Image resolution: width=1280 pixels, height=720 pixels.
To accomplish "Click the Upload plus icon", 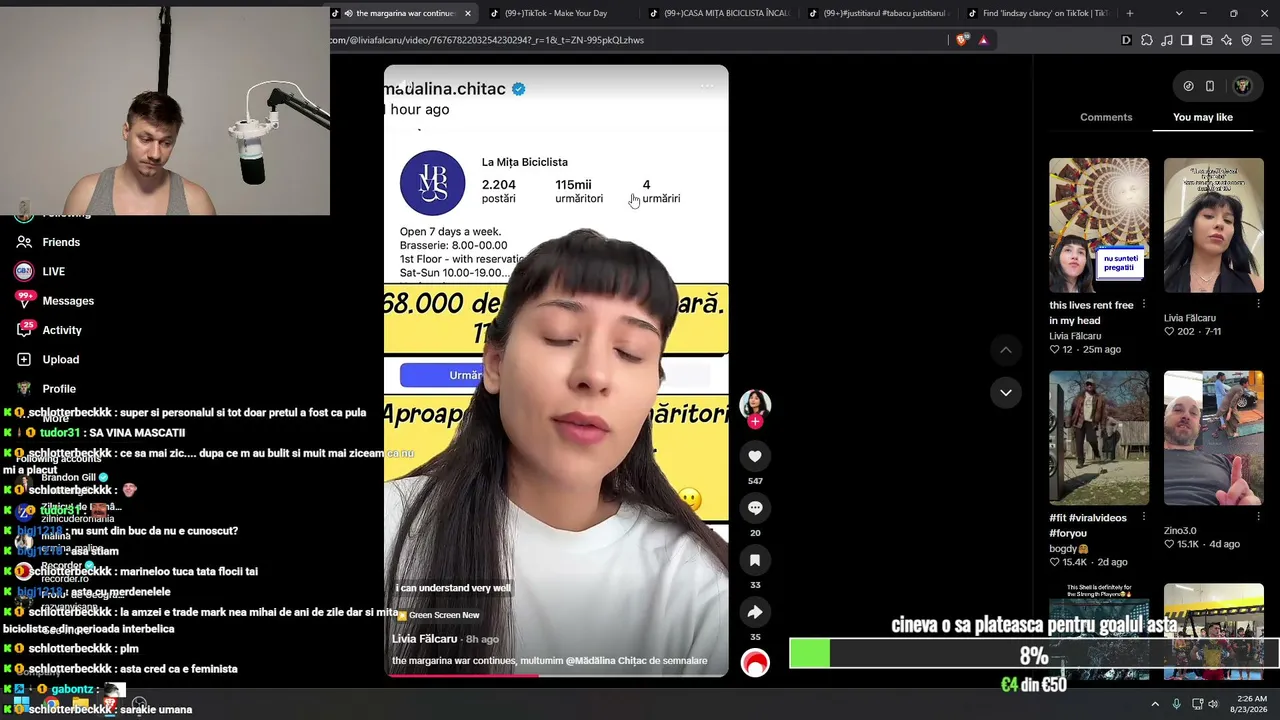I will 24,359.
